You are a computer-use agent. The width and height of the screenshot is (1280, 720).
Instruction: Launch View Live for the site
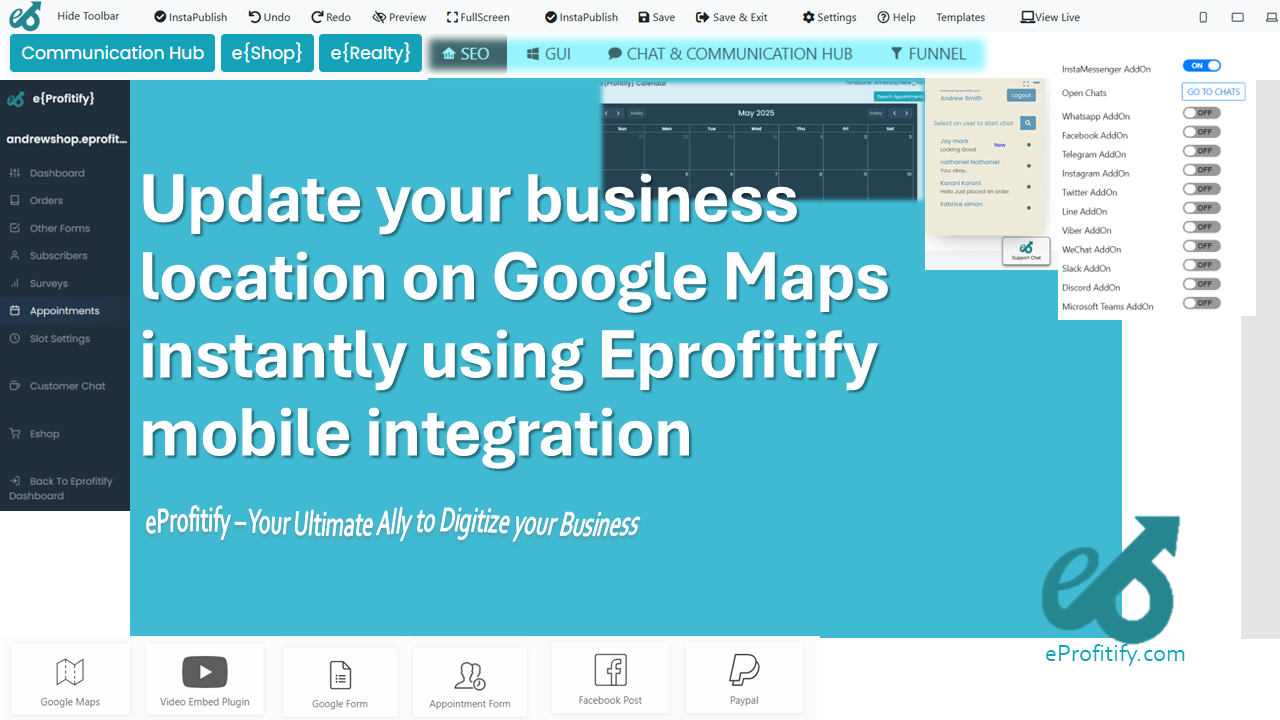point(1051,17)
